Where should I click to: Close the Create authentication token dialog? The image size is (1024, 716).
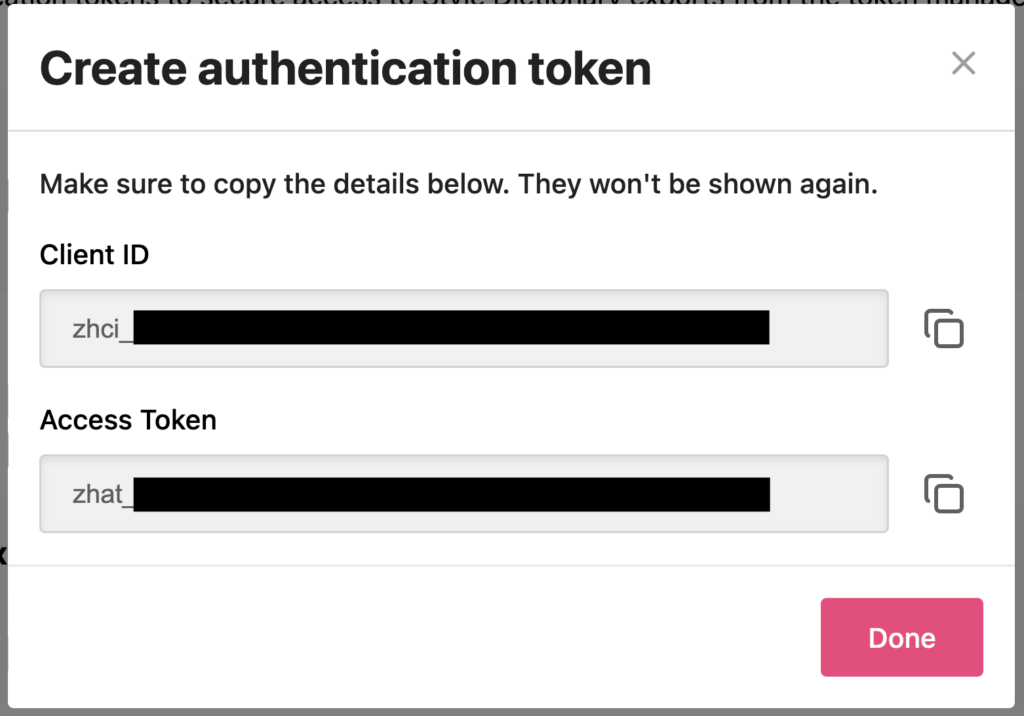click(963, 63)
